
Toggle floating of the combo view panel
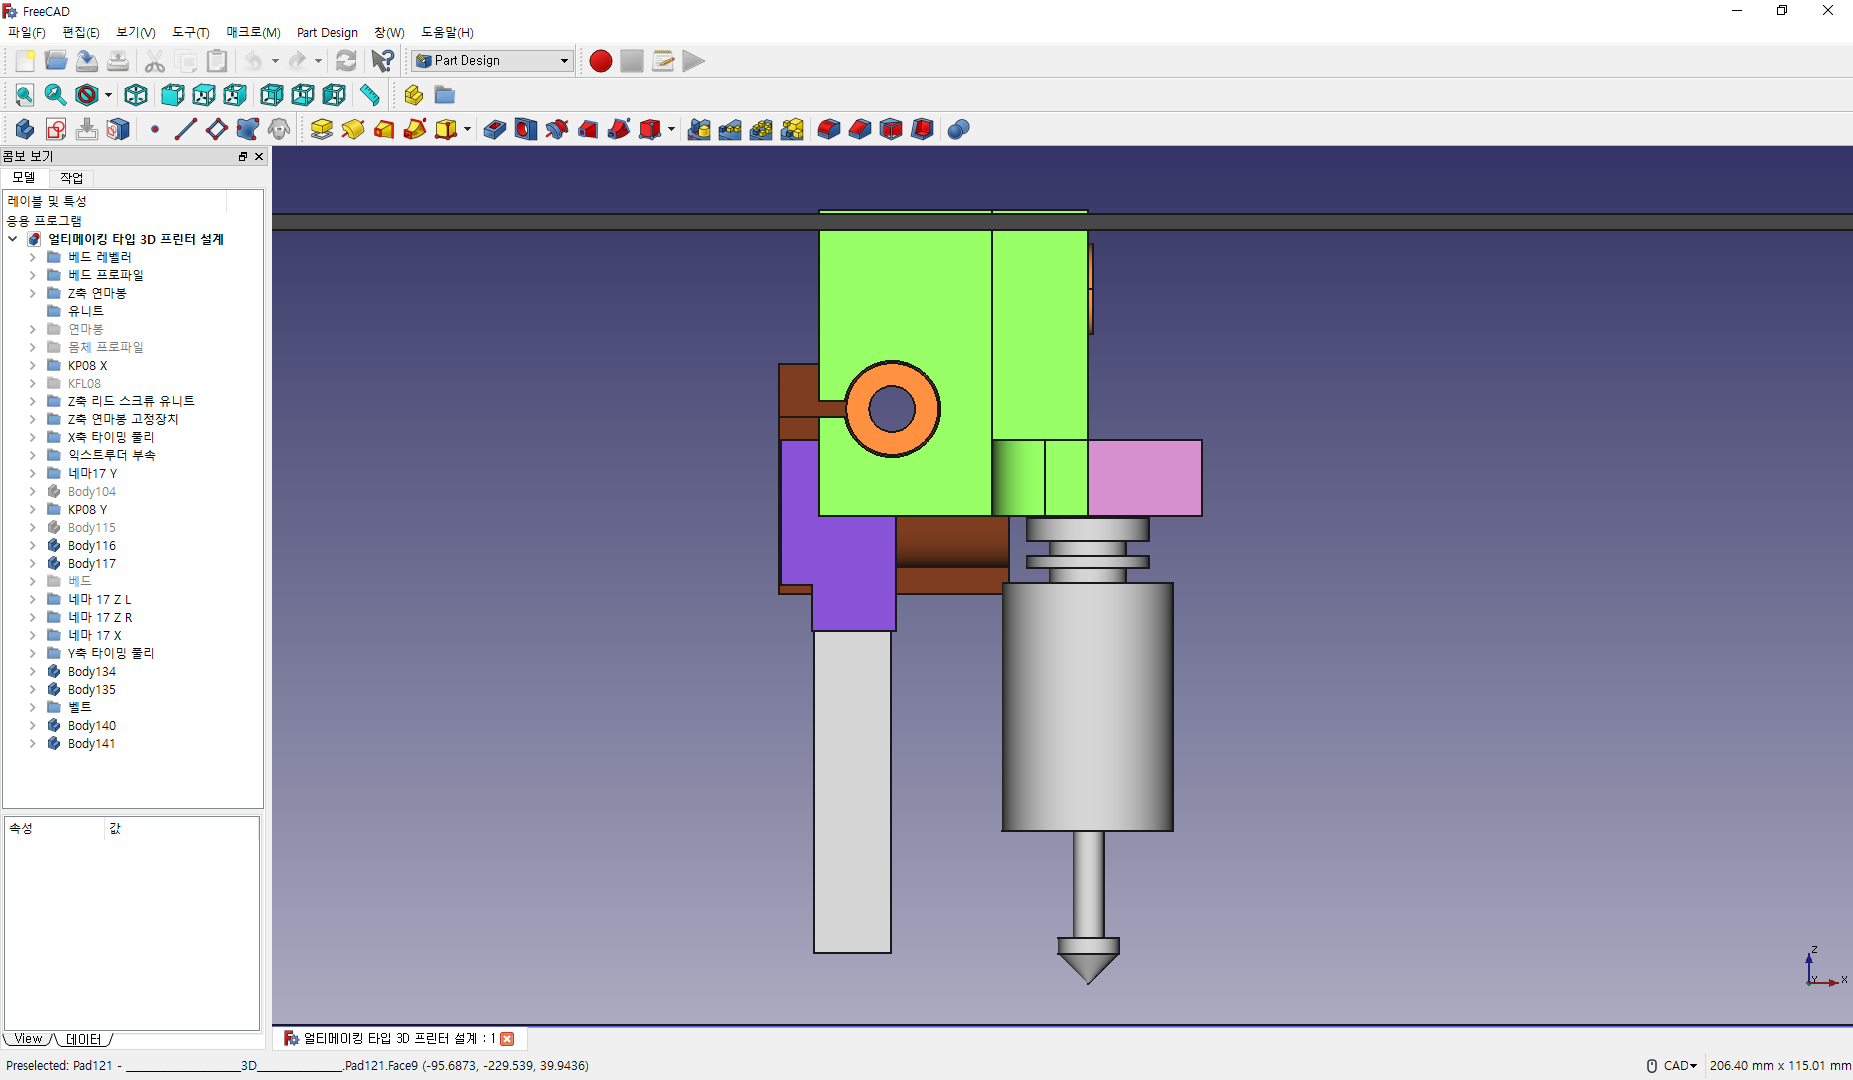(x=242, y=156)
